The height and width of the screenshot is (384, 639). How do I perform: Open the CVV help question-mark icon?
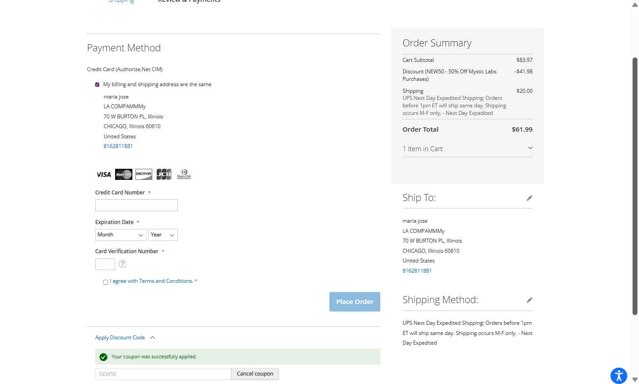pos(122,264)
